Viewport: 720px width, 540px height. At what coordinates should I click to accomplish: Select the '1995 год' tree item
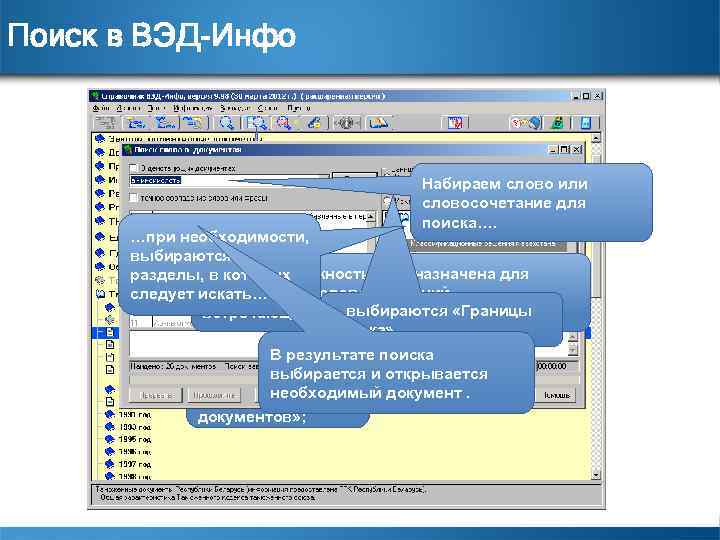tap(134, 439)
